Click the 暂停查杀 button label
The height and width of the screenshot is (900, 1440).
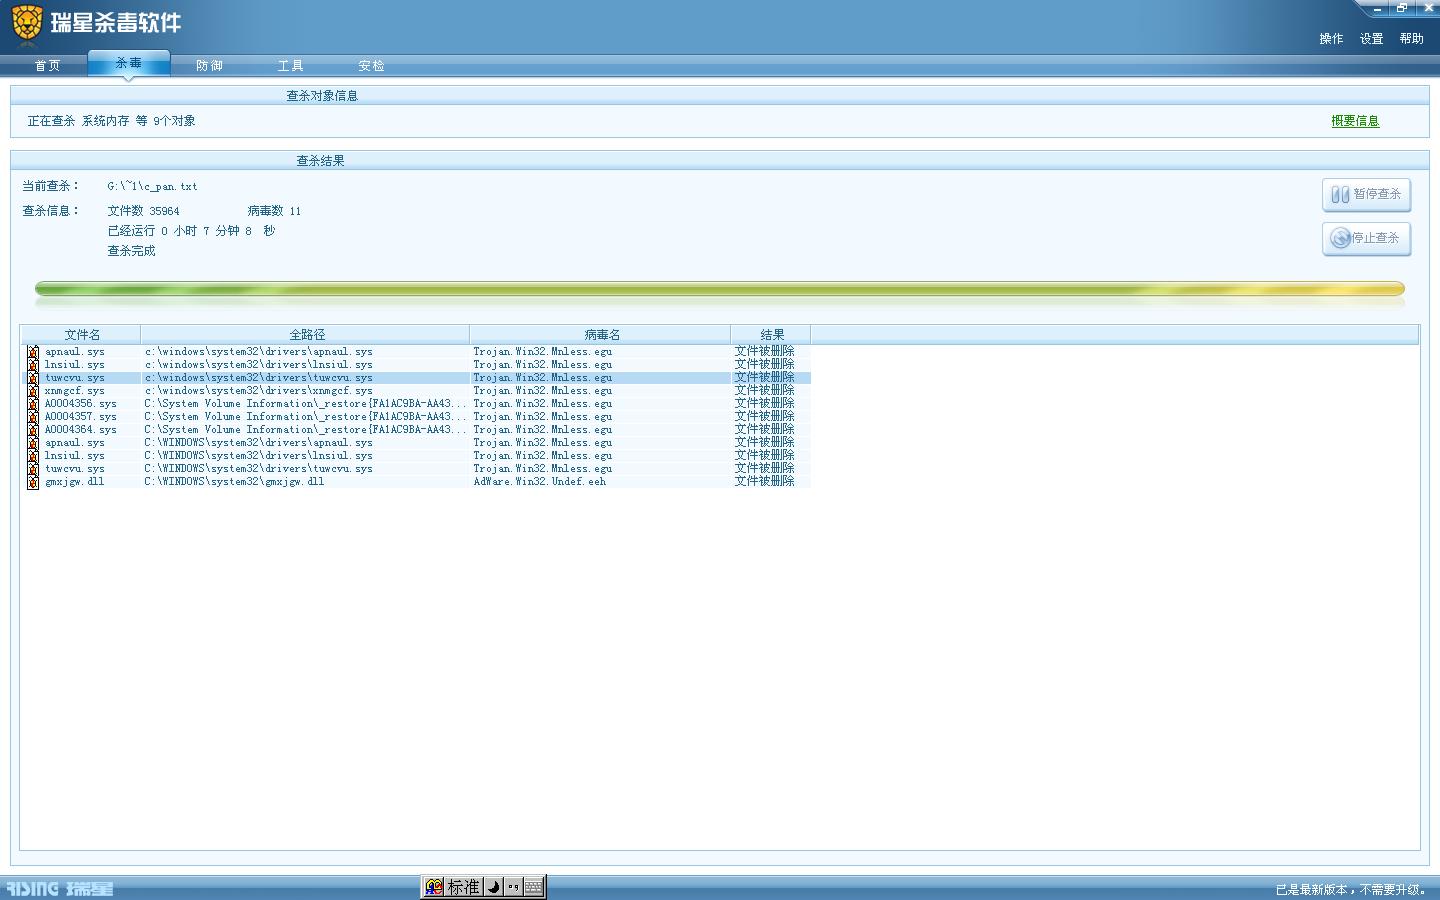coord(1377,194)
